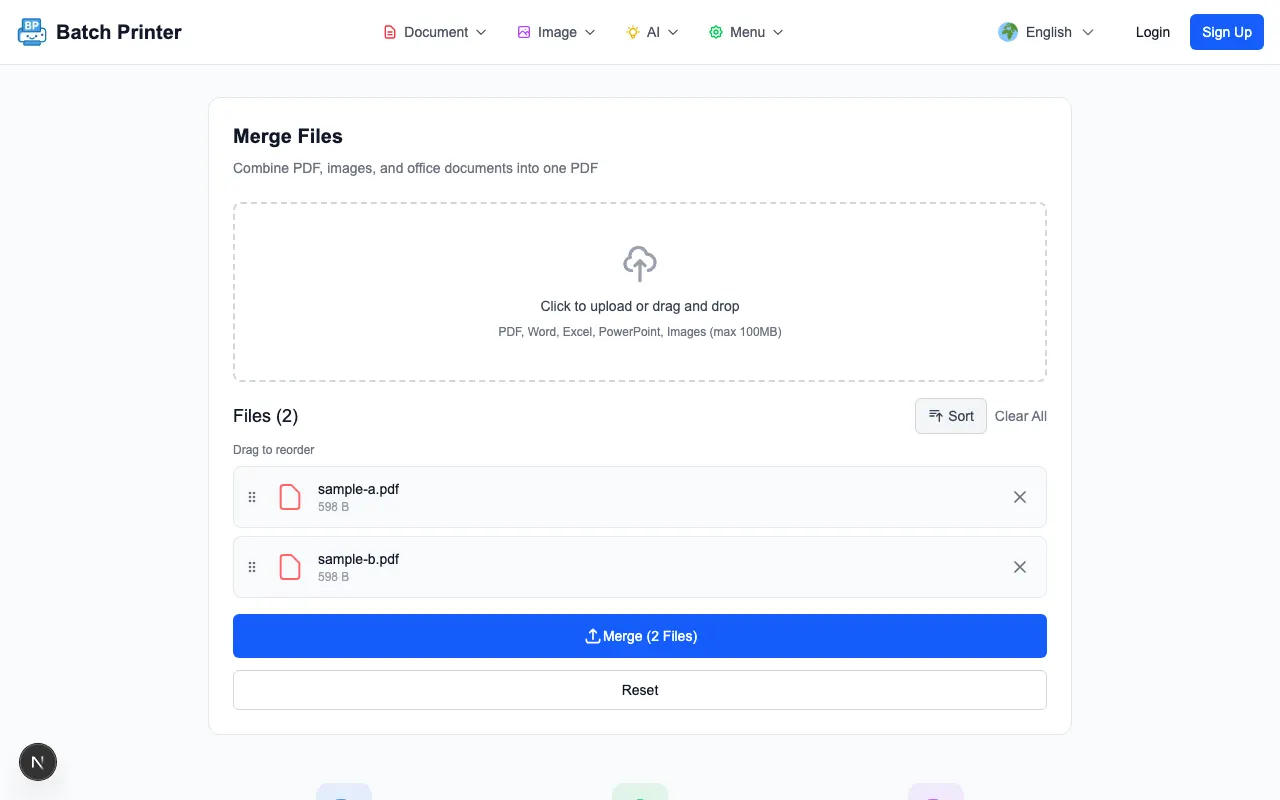
Task: Expand the AI chevron arrow
Action: click(673, 32)
